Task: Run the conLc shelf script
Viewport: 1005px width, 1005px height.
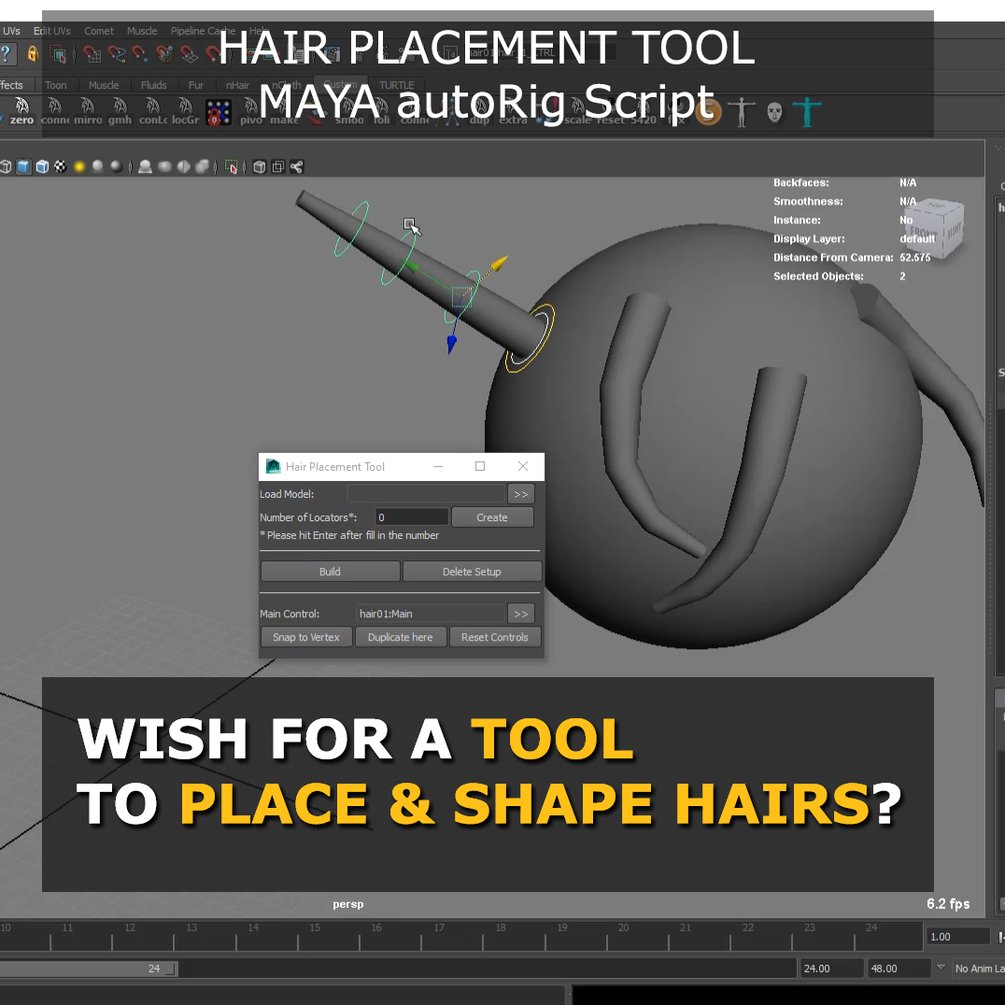Action: [x=153, y=112]
